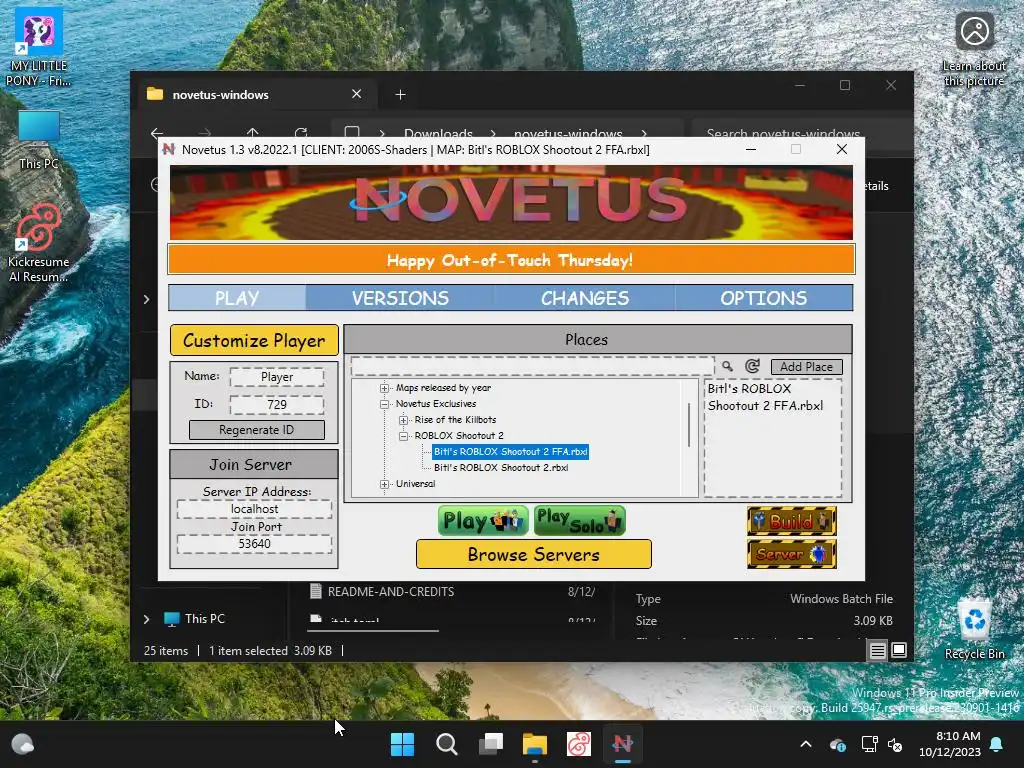Click the Join Port field
Screen dimensions: 1024x768
tap(255, 544)
